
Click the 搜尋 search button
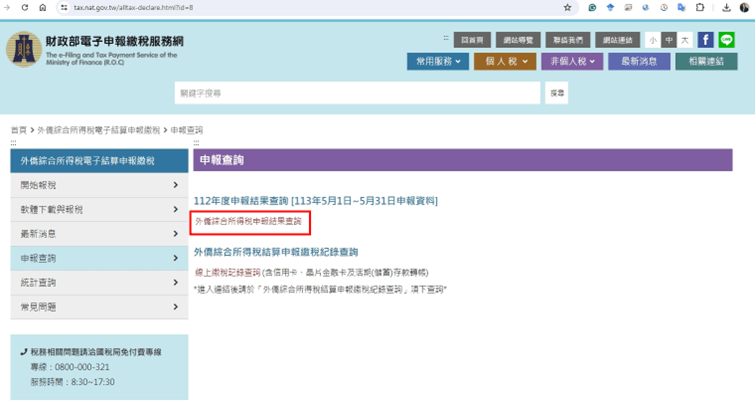(x=557, y=93)
